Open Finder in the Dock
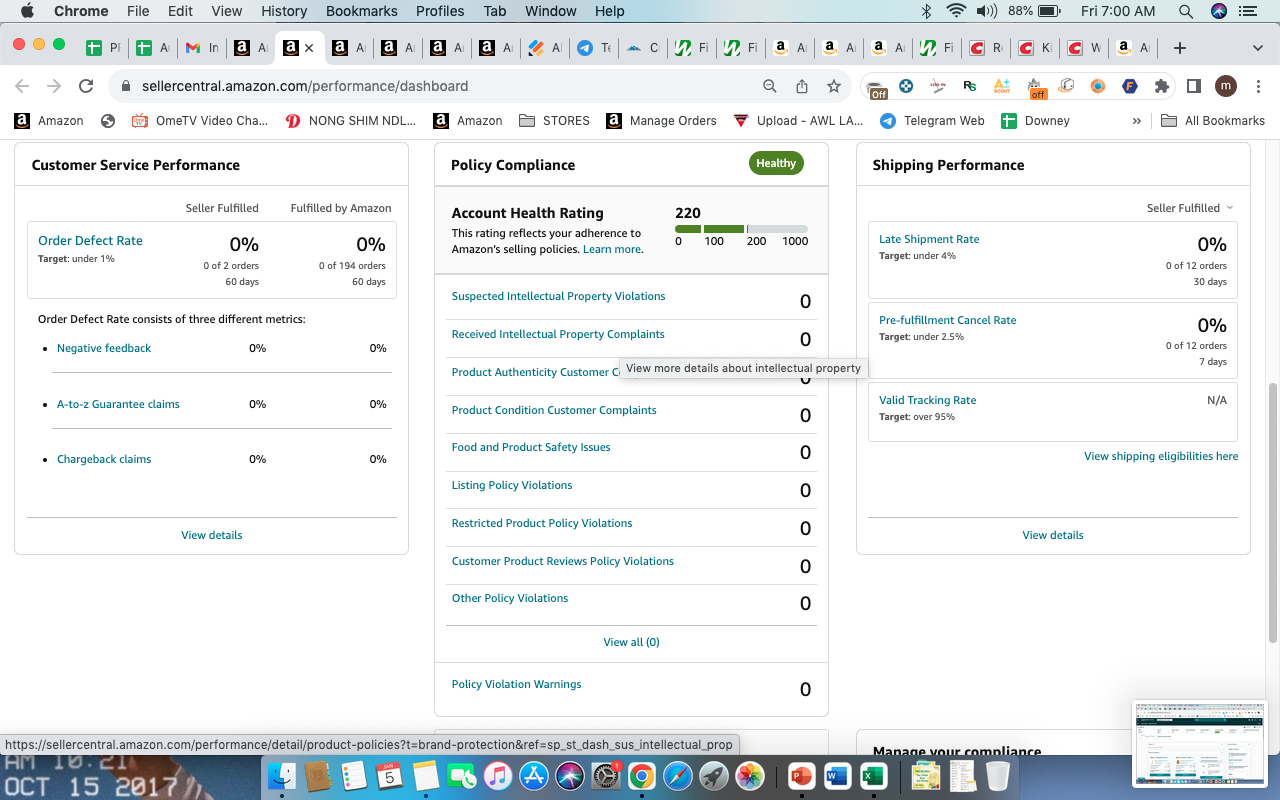 (283, 775)
